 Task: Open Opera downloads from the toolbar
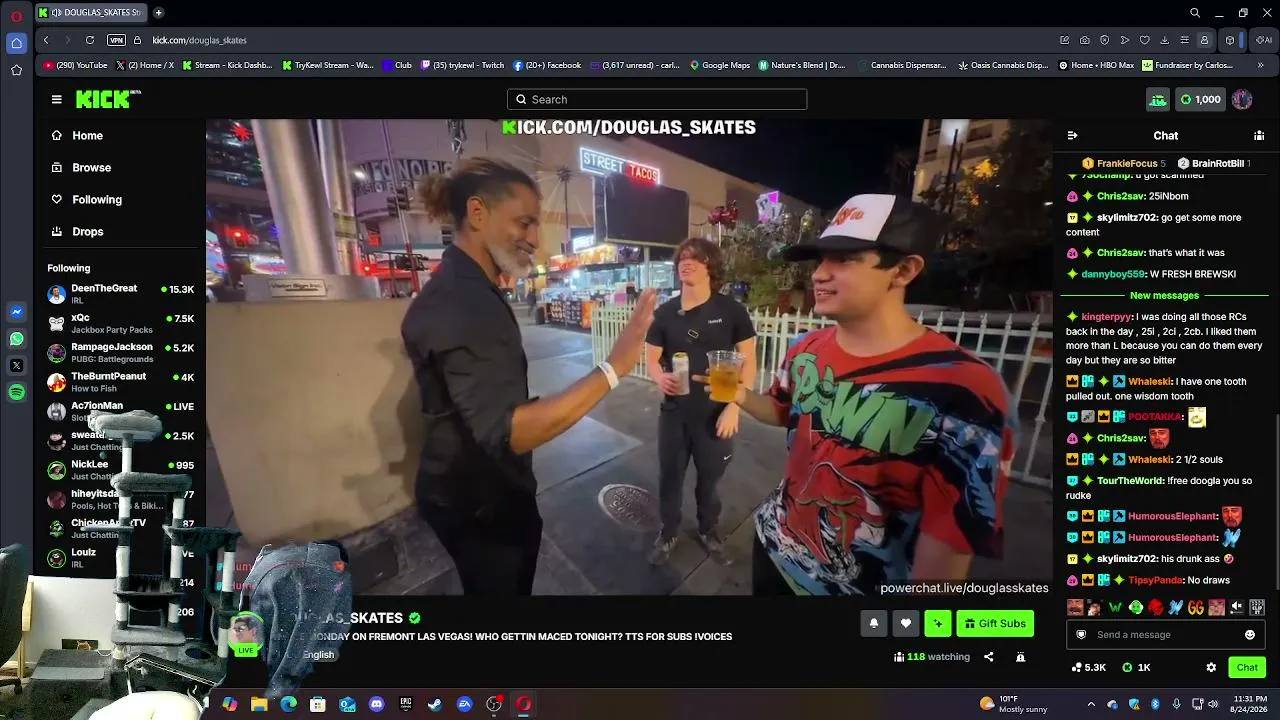1165,40
